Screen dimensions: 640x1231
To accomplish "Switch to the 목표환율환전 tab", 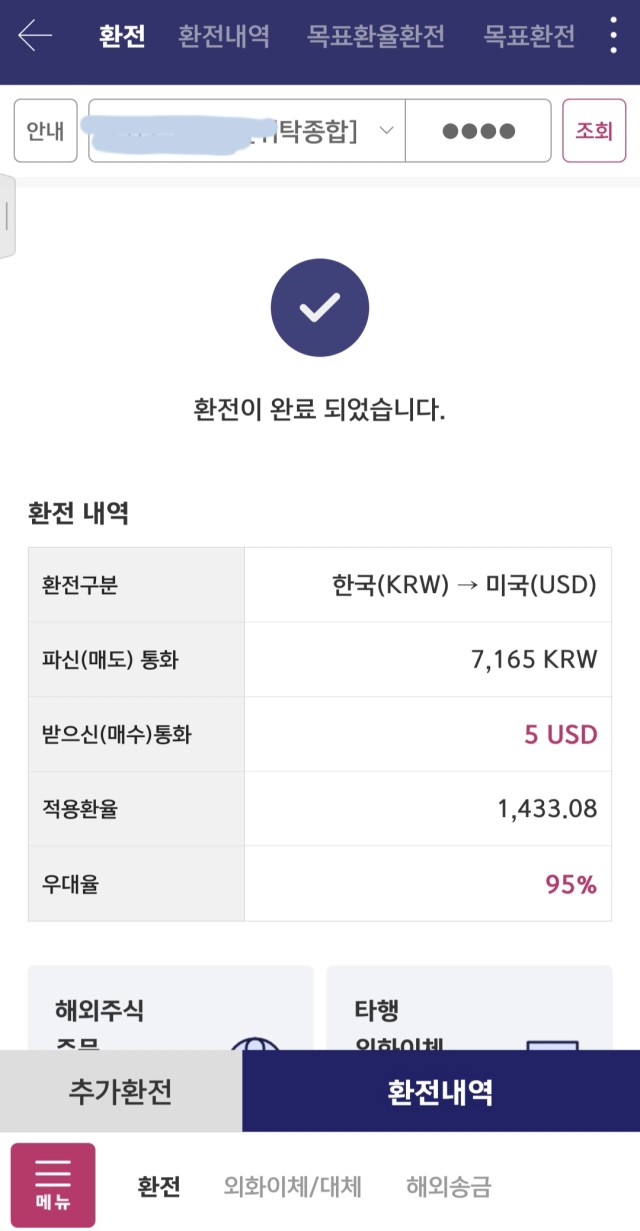I will (376, 37).
